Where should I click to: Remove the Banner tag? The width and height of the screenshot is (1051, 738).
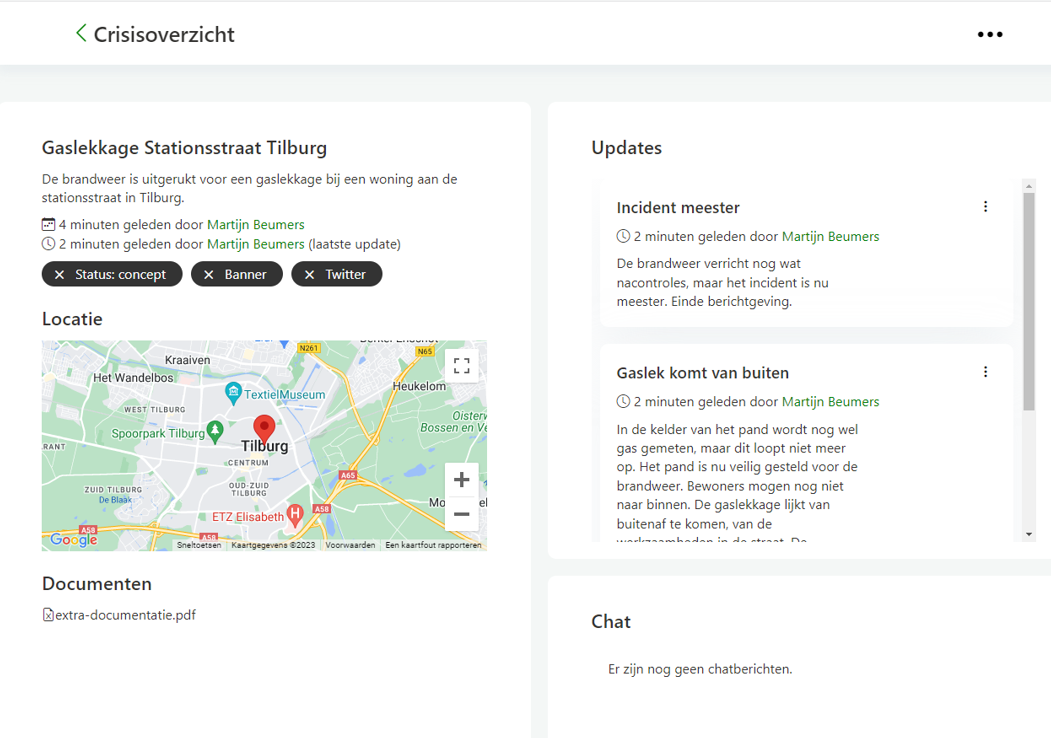pos(209,274)
